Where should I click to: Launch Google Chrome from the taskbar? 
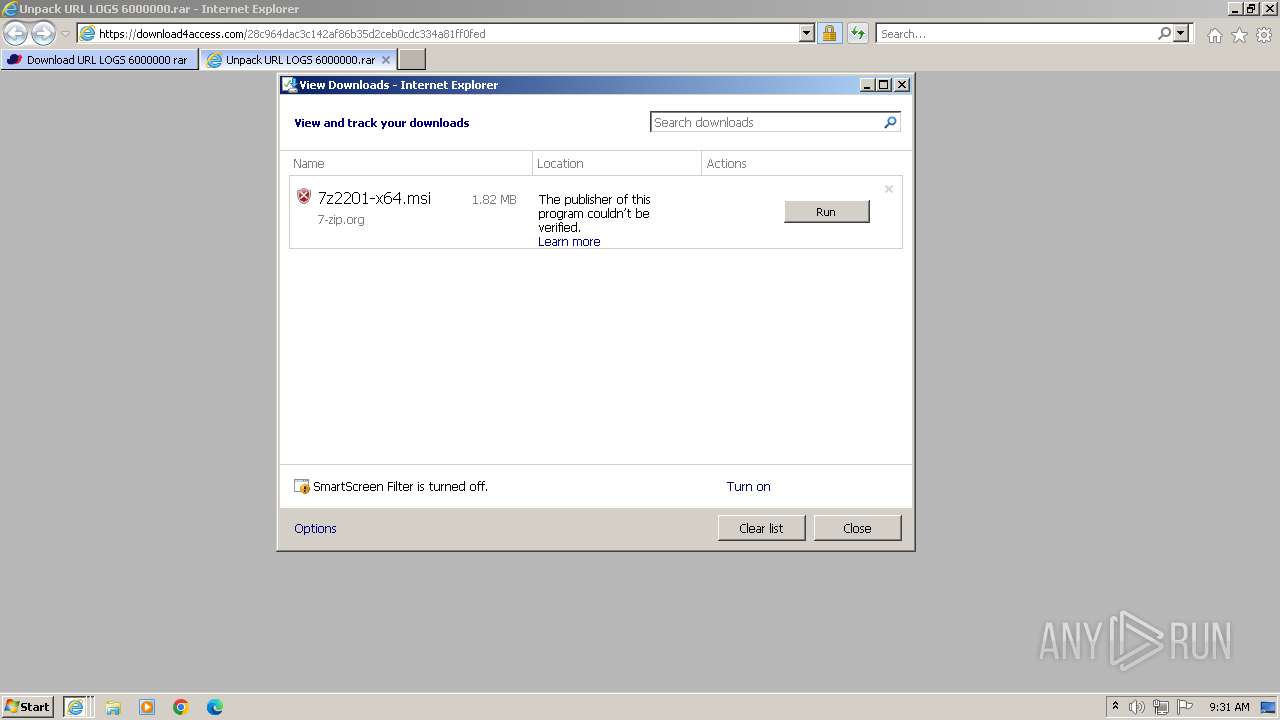pos(181,707)
